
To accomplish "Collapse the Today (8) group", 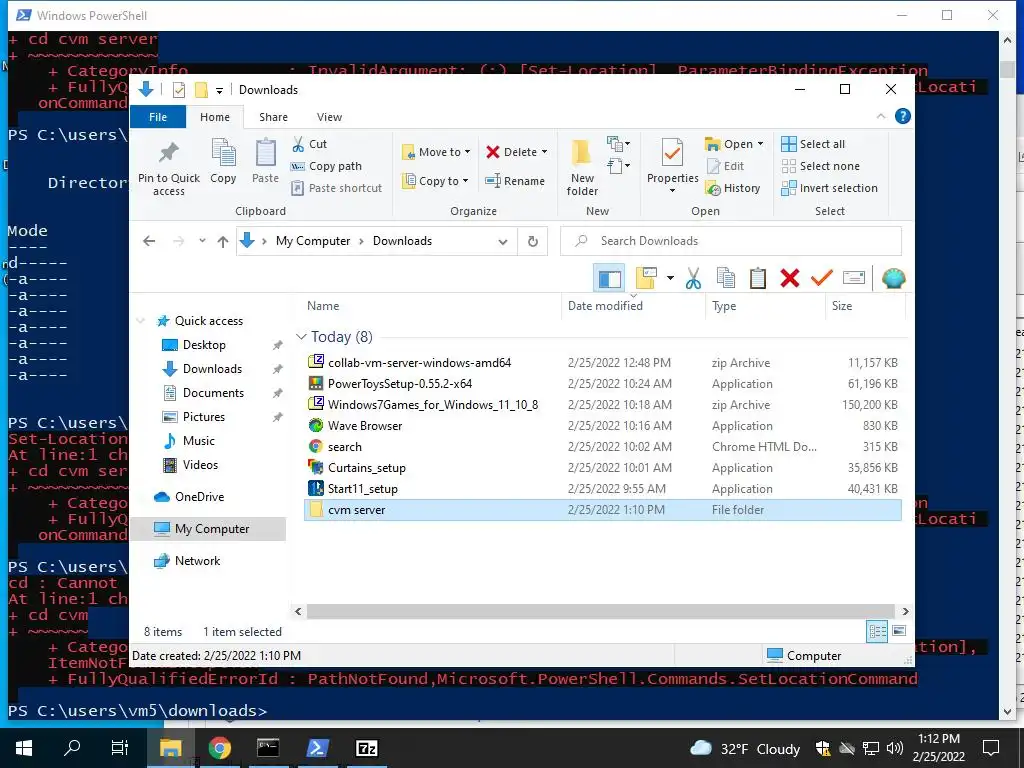I will 301,337.
